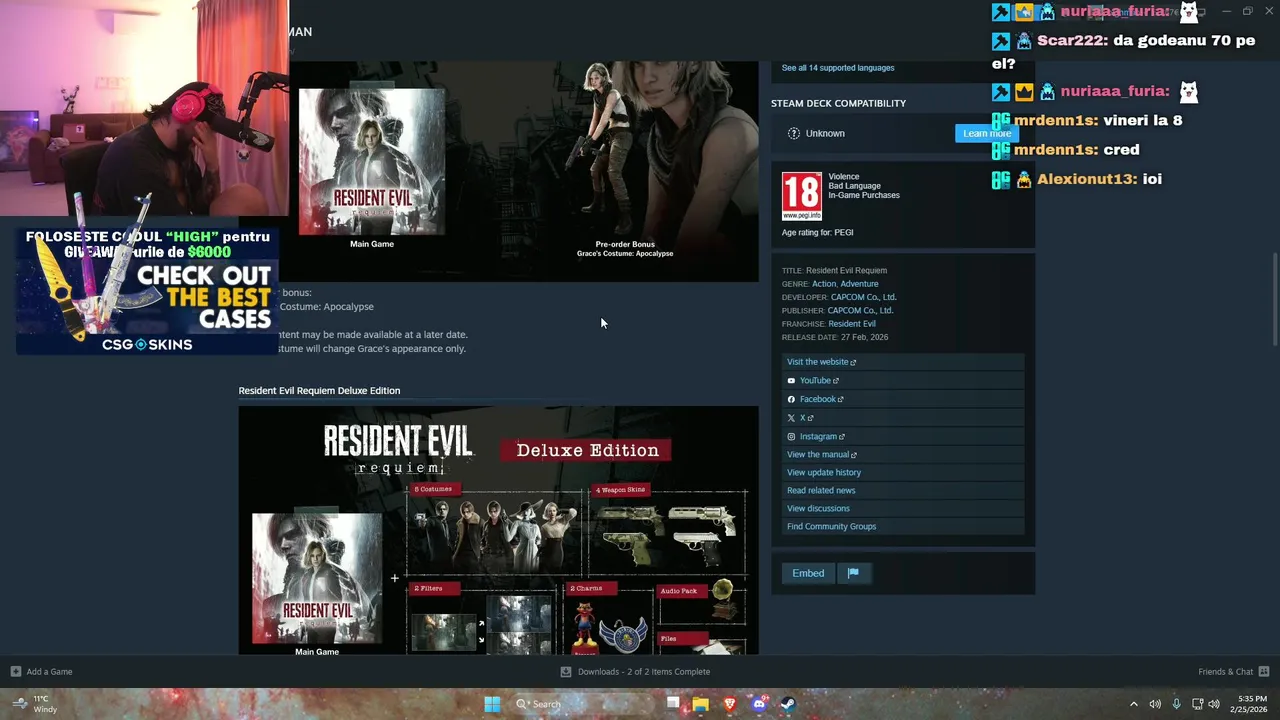Click the Embed button
This screenshot has width=1280, height=720.
point(808,573)
